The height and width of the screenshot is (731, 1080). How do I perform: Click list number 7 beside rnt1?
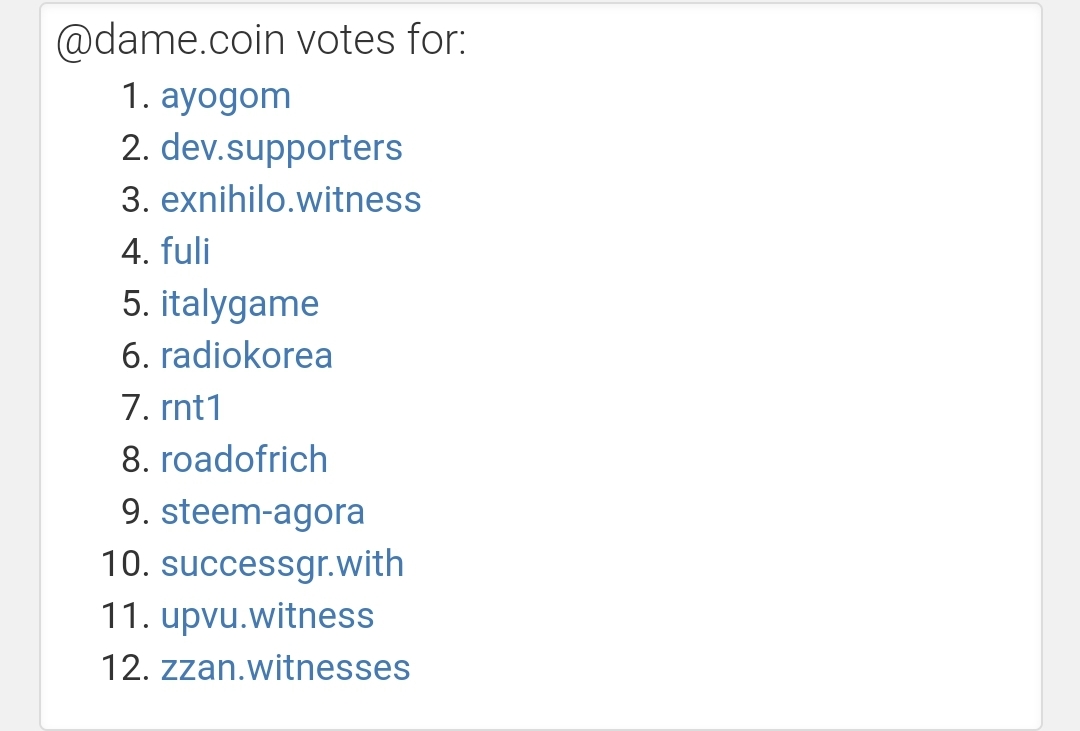click(136, 408)
